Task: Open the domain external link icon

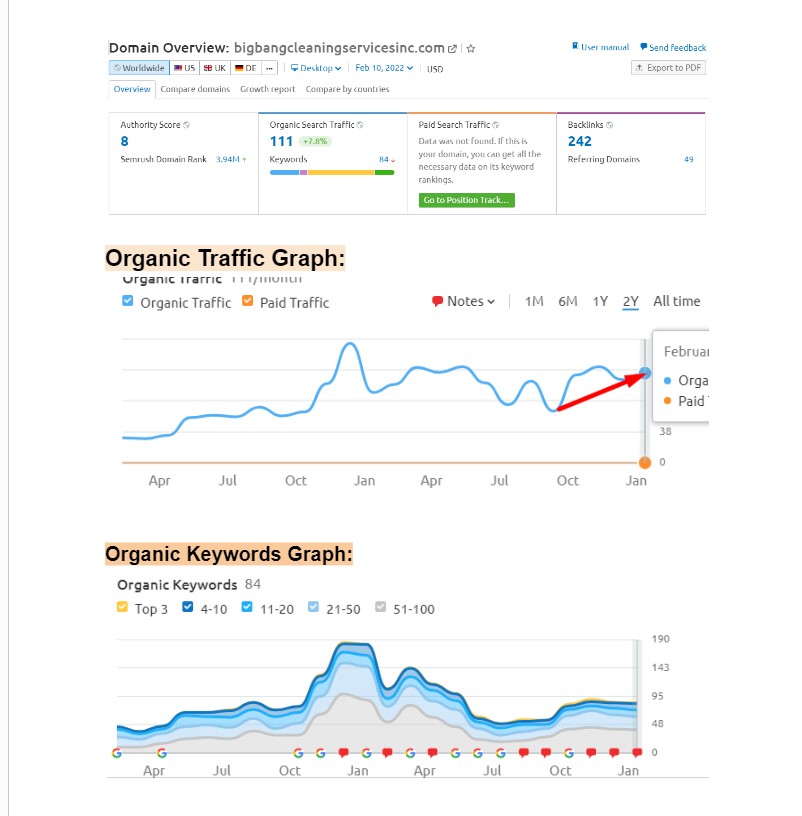Action: pyautogui.click(x=452, y=48)
